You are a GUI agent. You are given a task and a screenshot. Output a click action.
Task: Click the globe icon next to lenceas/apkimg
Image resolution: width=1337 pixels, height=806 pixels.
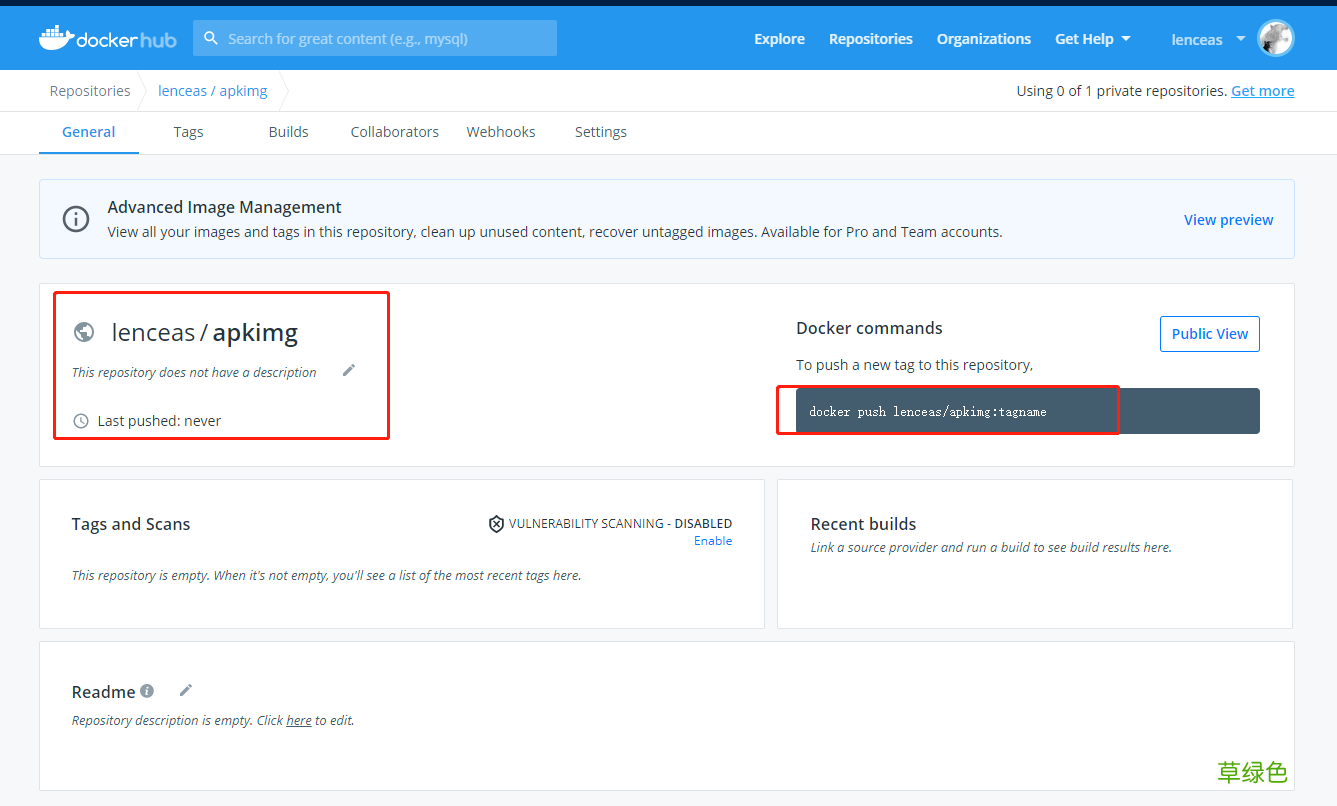pos(84,331)
